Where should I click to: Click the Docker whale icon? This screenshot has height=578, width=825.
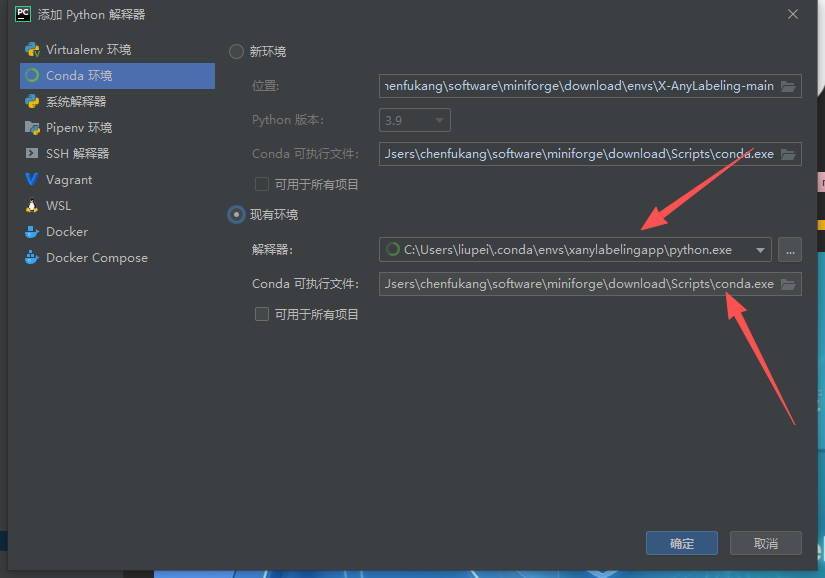coord(32,231)
